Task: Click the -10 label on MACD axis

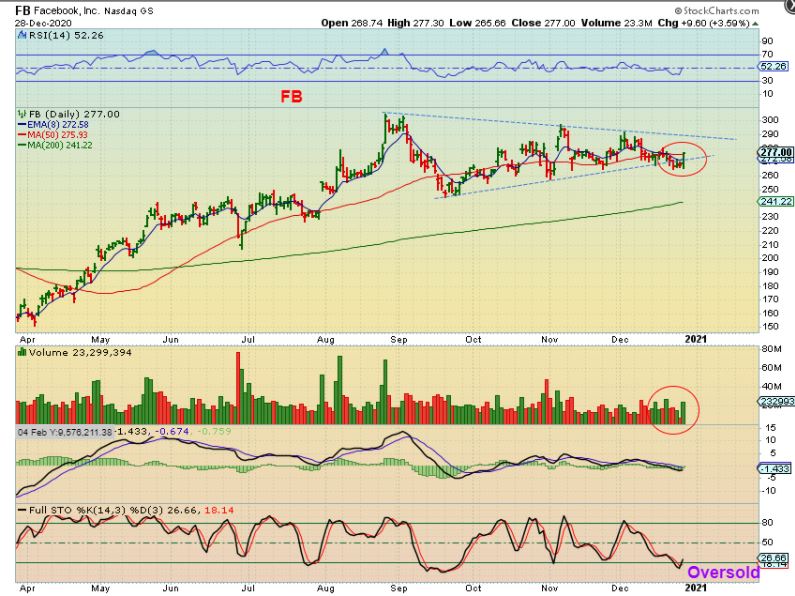Action: (768, 491)
